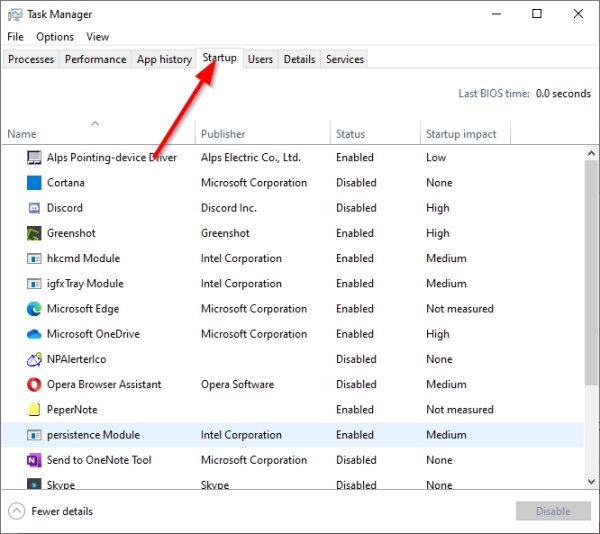Image resolution: width=600 pixels, height=534 pixels.
Task: Click Not measured in Microsoft Edge row
Action: (460, 309)
